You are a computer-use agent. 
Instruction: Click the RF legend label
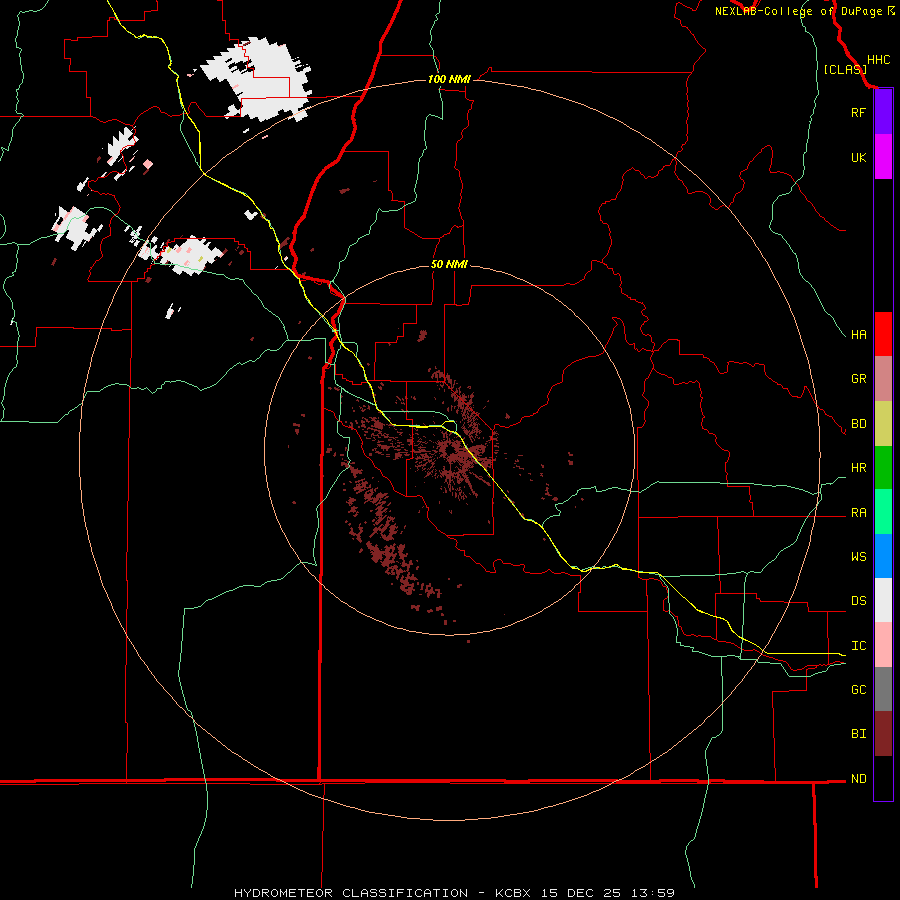858,112
